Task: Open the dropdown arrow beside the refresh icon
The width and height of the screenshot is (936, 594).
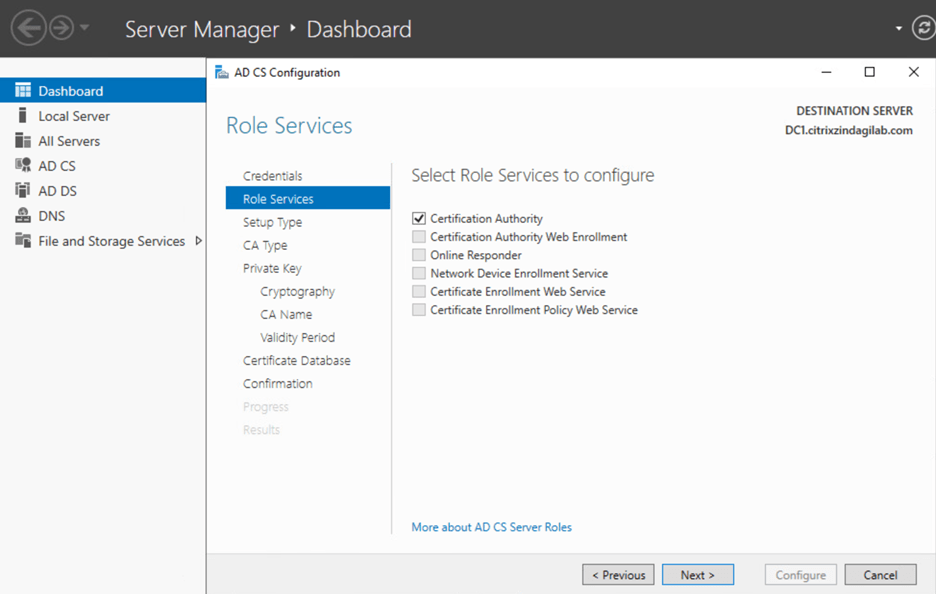Action: (x=898, y=28)
